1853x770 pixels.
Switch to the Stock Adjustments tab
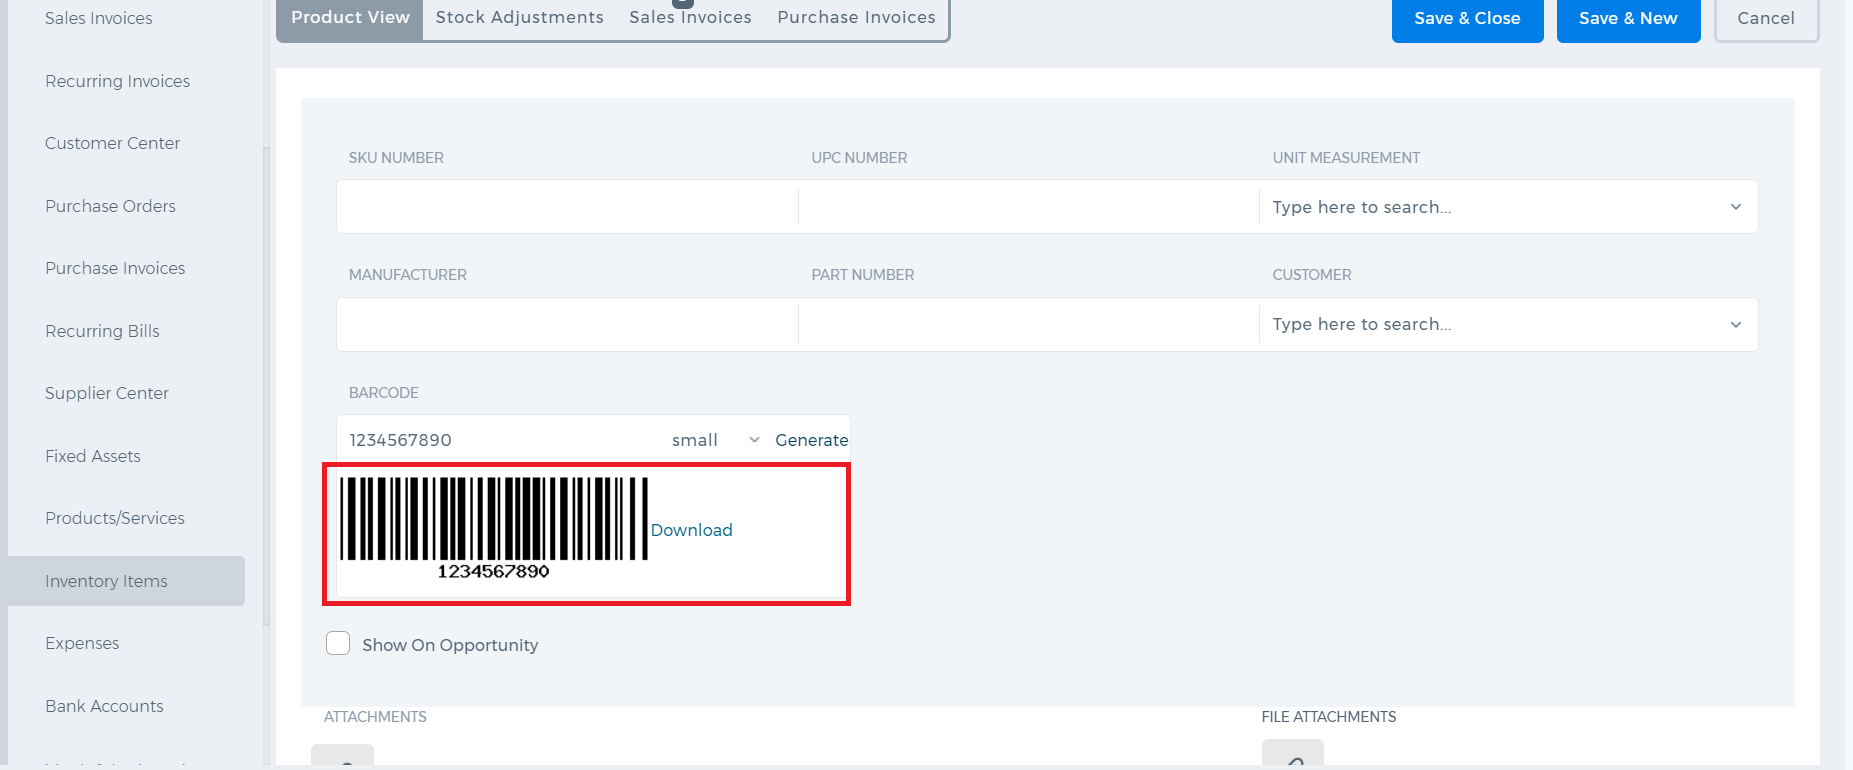click(x=520, y=18)
